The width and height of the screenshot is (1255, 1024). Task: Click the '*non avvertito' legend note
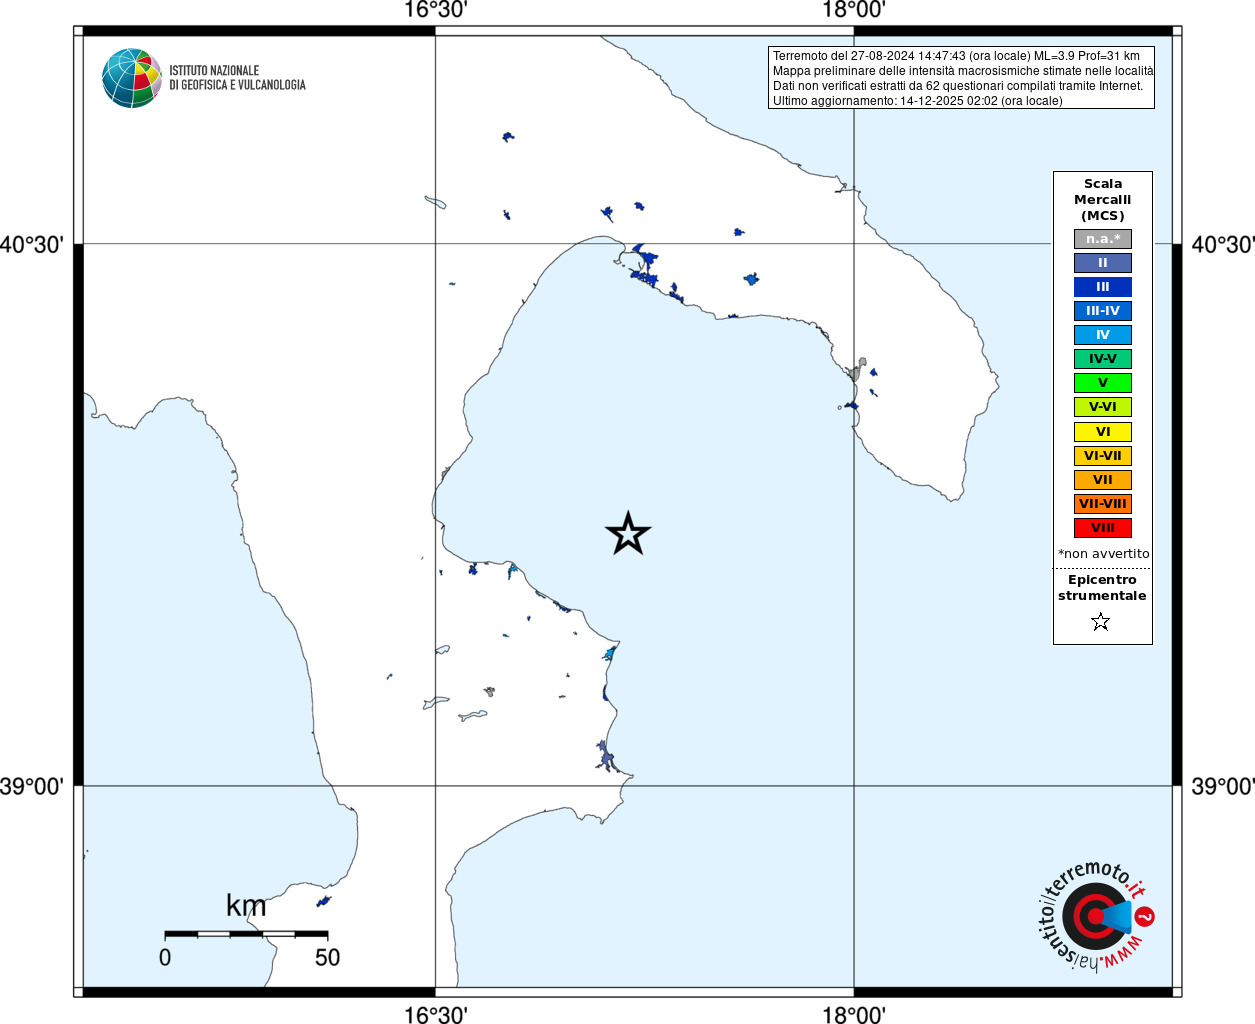coord(1104,554)
